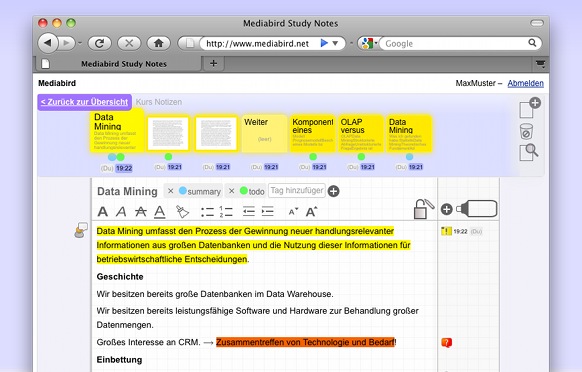This screenshot has width=582, height=372.
Task: Click the summary tag label
Action: 204,192
